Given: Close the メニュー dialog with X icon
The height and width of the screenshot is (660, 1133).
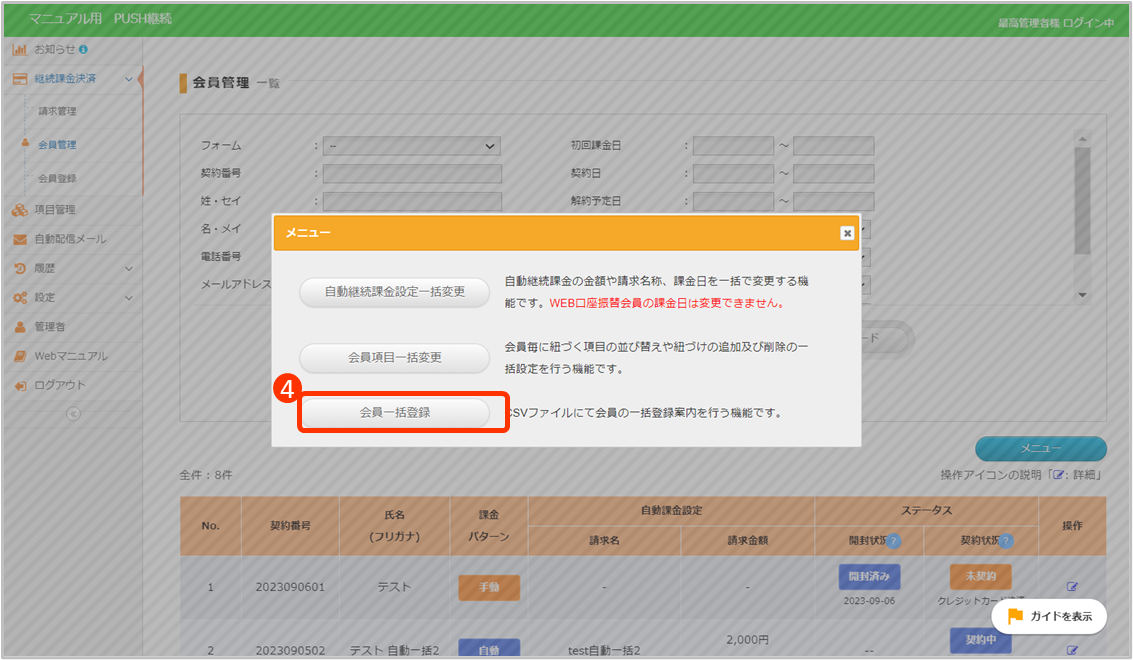Looking at the screenshot, I should click(x=847, y=233).
